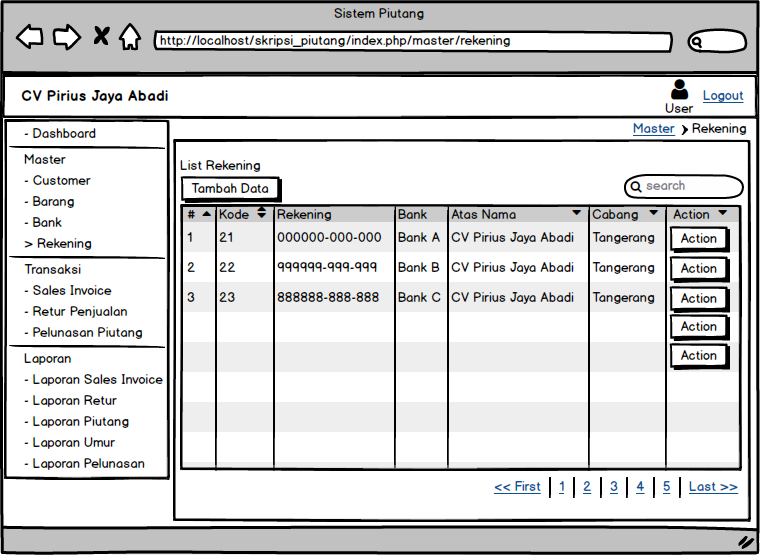This screenshot has height=555, width=760.
Task: Click the Action column header arrow
Action: 723,213
